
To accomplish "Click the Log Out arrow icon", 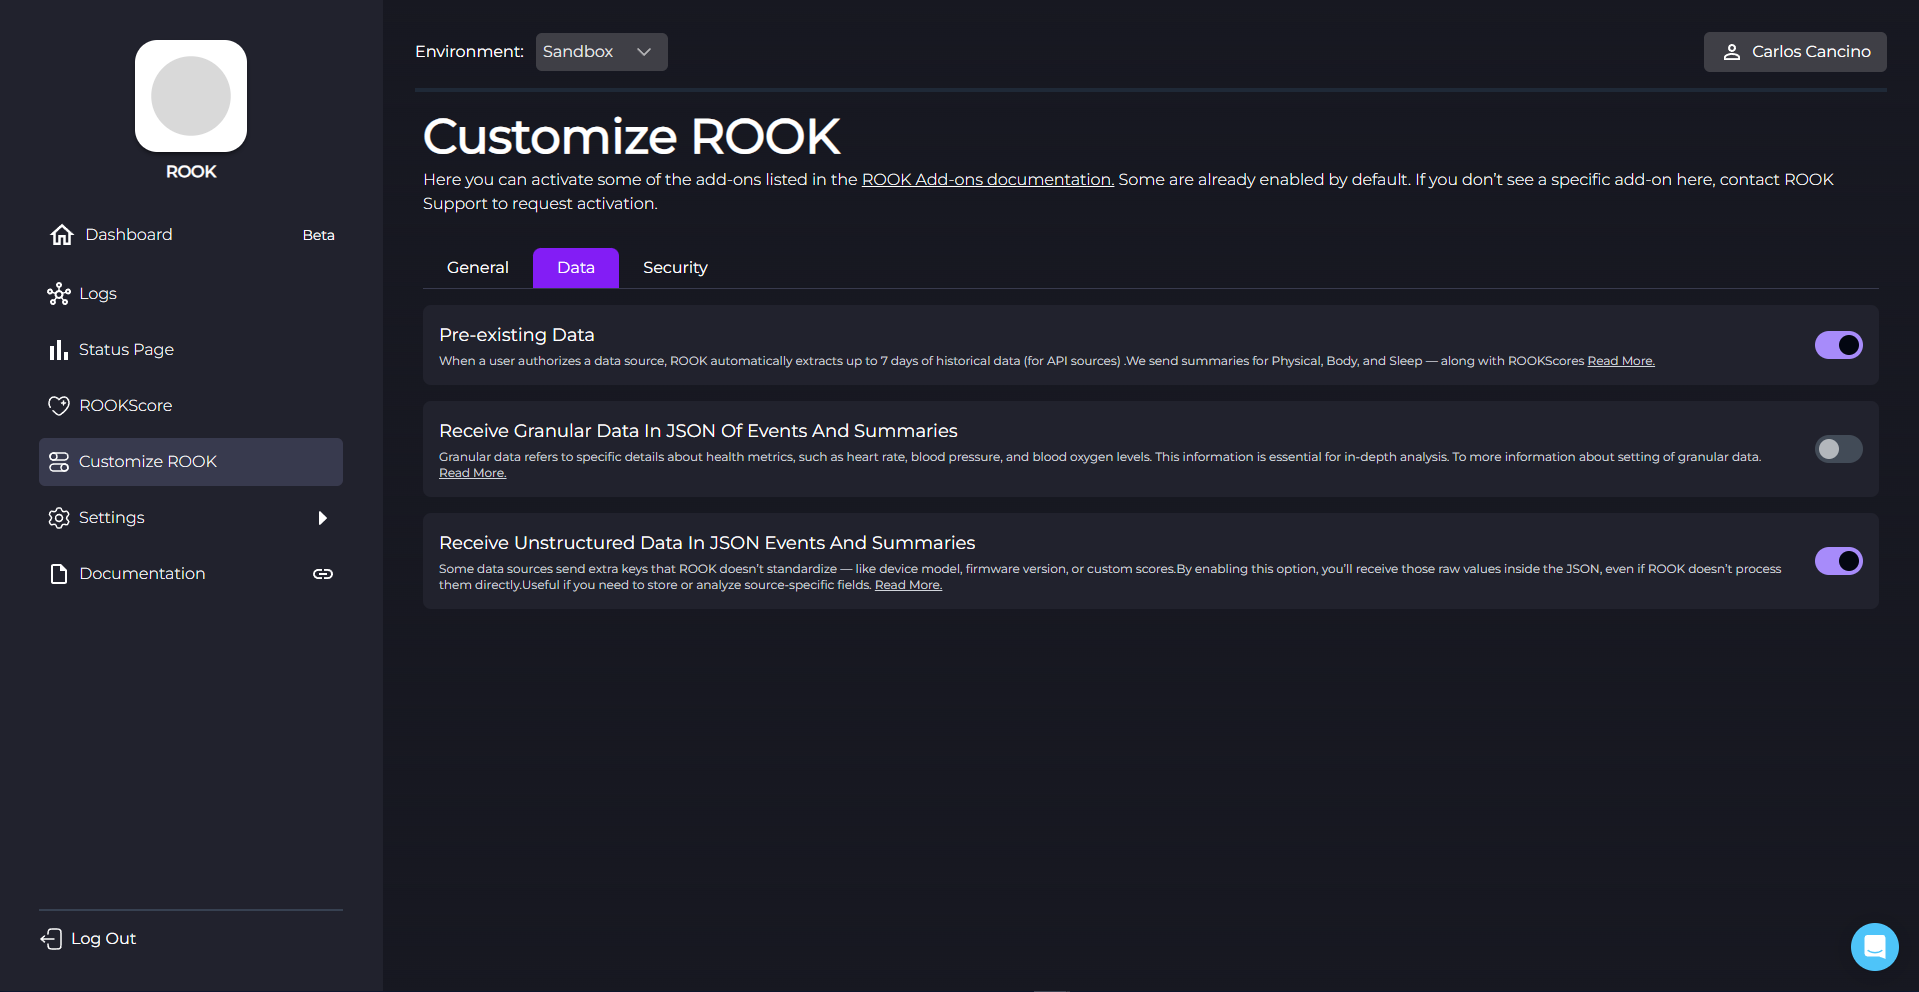I will pos(51,939).
